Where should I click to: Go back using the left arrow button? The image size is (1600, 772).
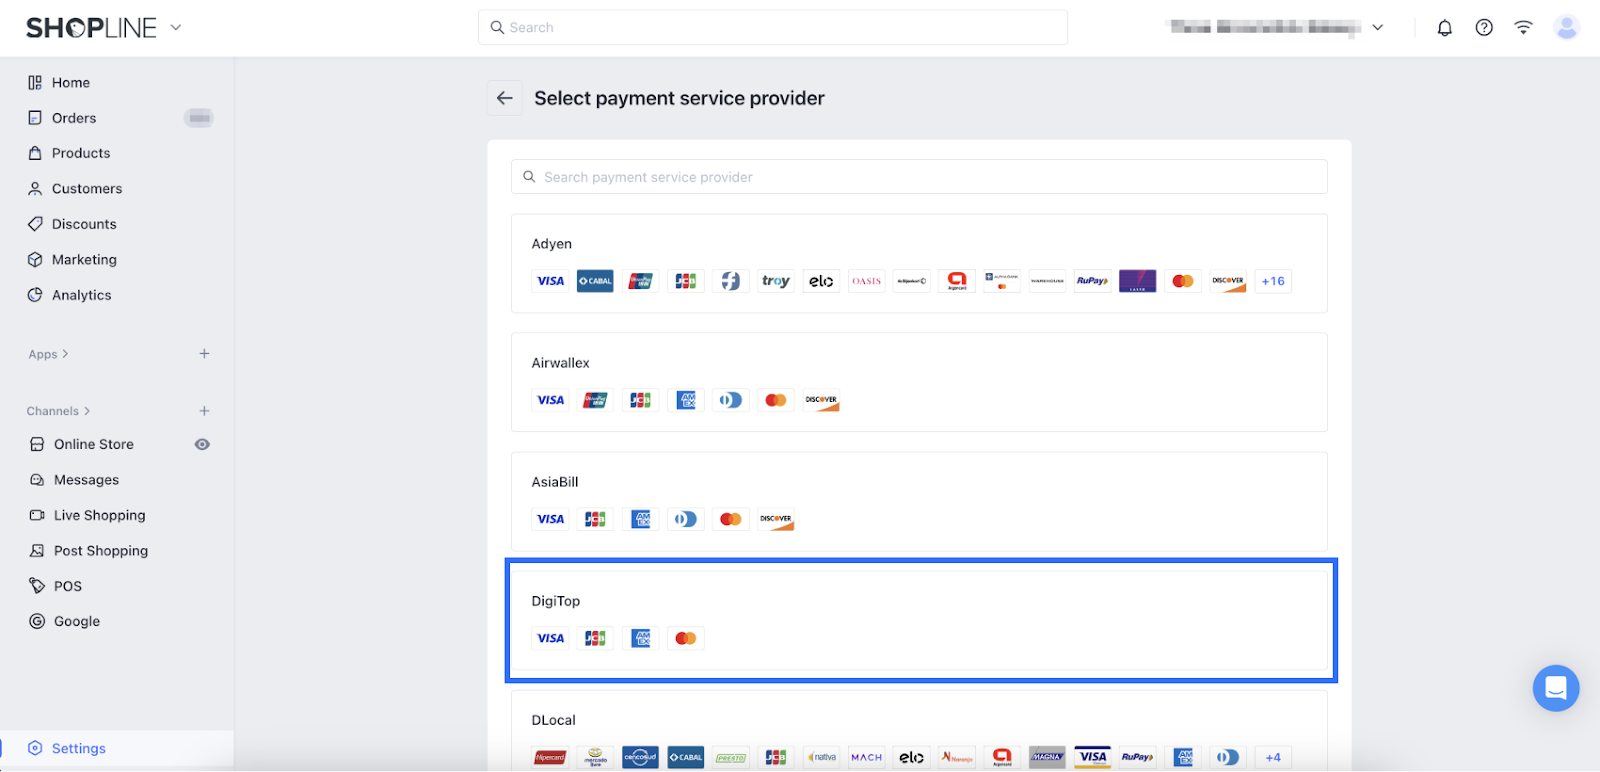(505, 98)
